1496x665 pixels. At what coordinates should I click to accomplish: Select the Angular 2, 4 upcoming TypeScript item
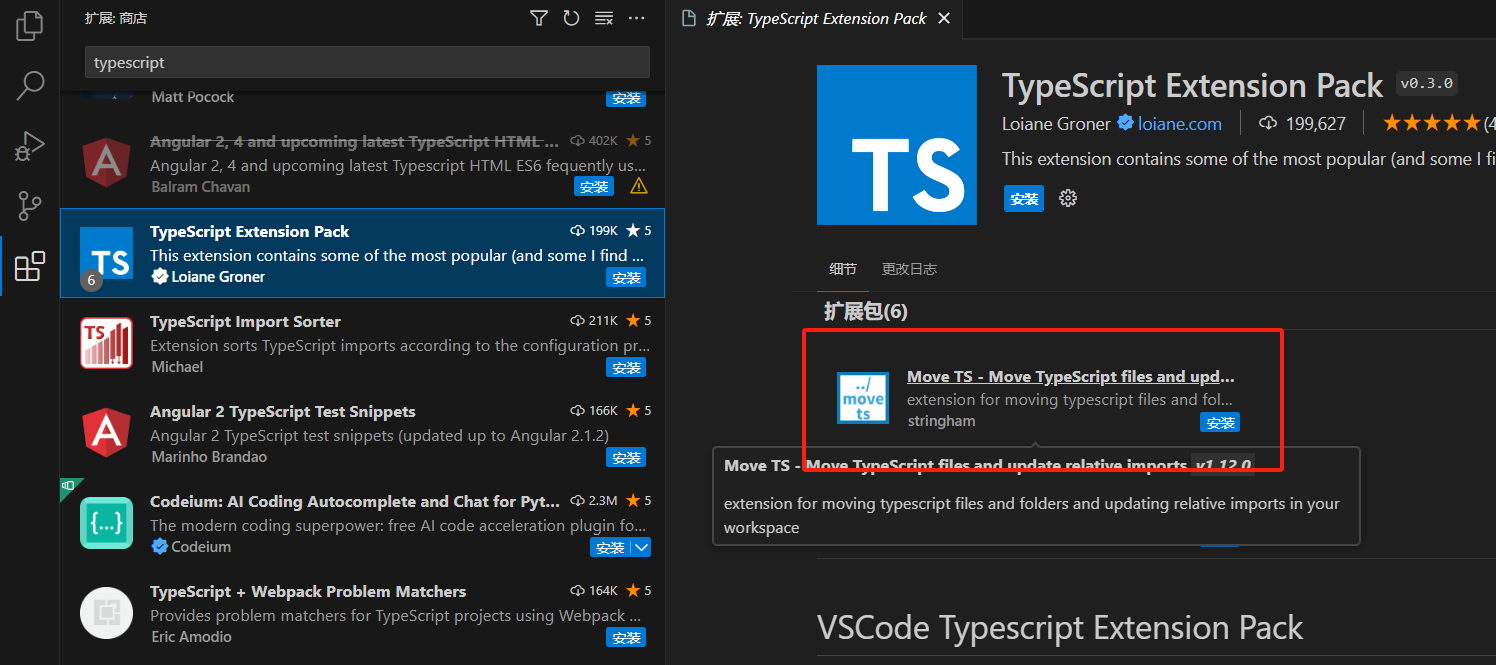click(x=362, y=163)
